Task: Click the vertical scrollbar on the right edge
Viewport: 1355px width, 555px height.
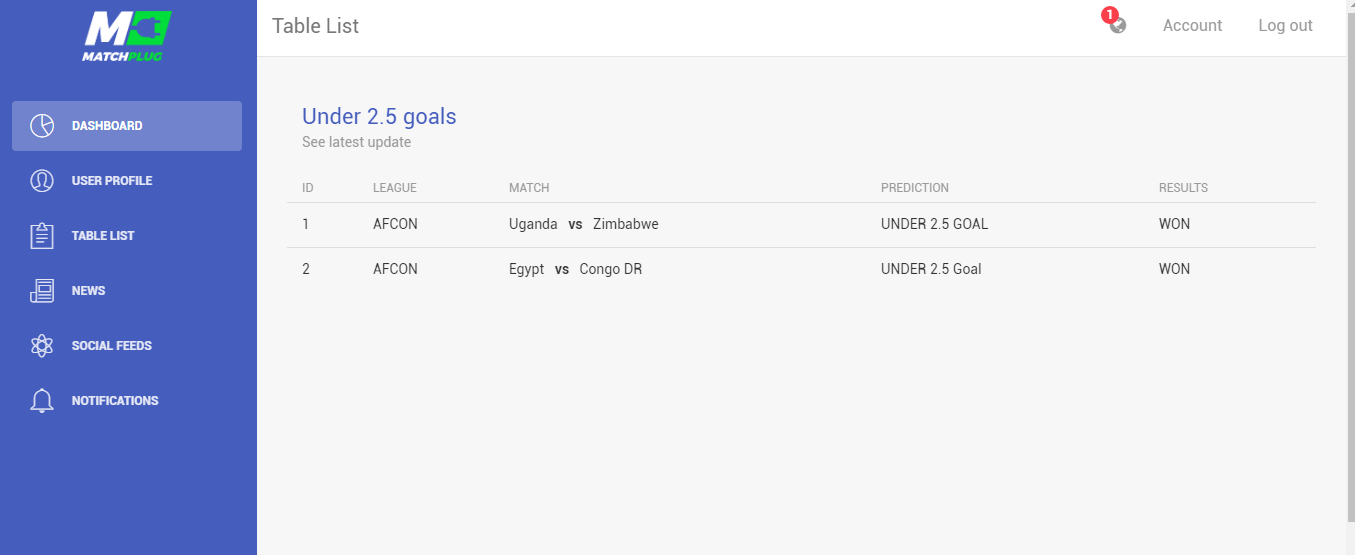Action: 1350,277
